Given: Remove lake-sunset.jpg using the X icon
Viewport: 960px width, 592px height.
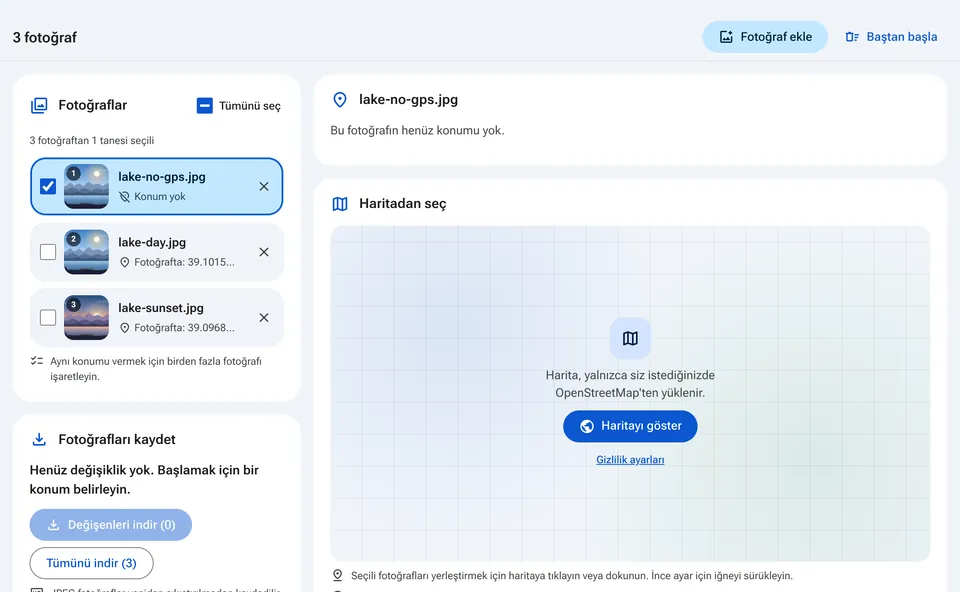Looking at the screenshot, I should pyautogui.click(x=264, y=318).
